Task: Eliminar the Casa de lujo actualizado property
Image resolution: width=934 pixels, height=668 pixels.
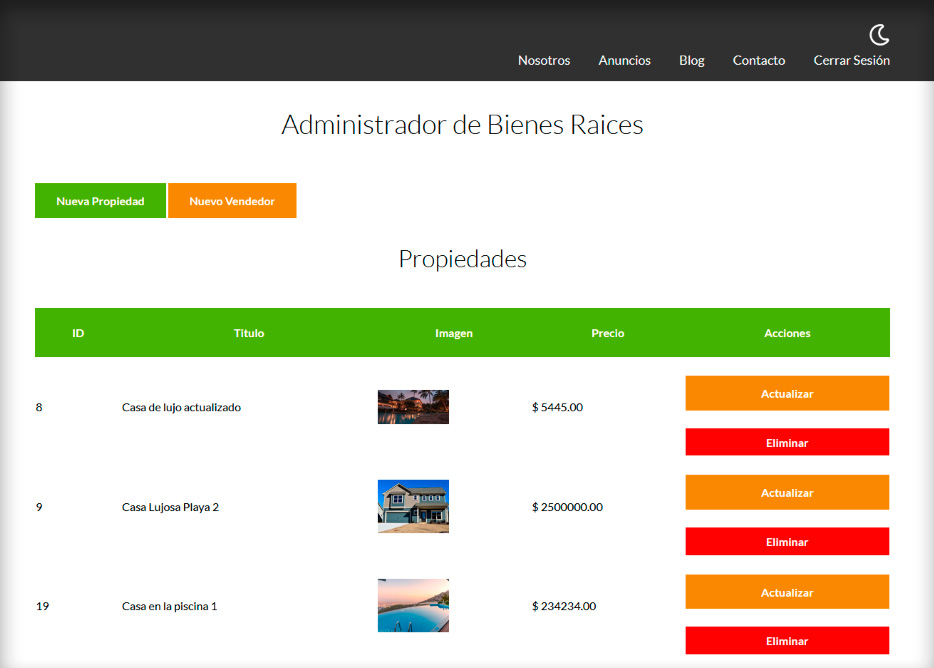Action: point(787,442)
